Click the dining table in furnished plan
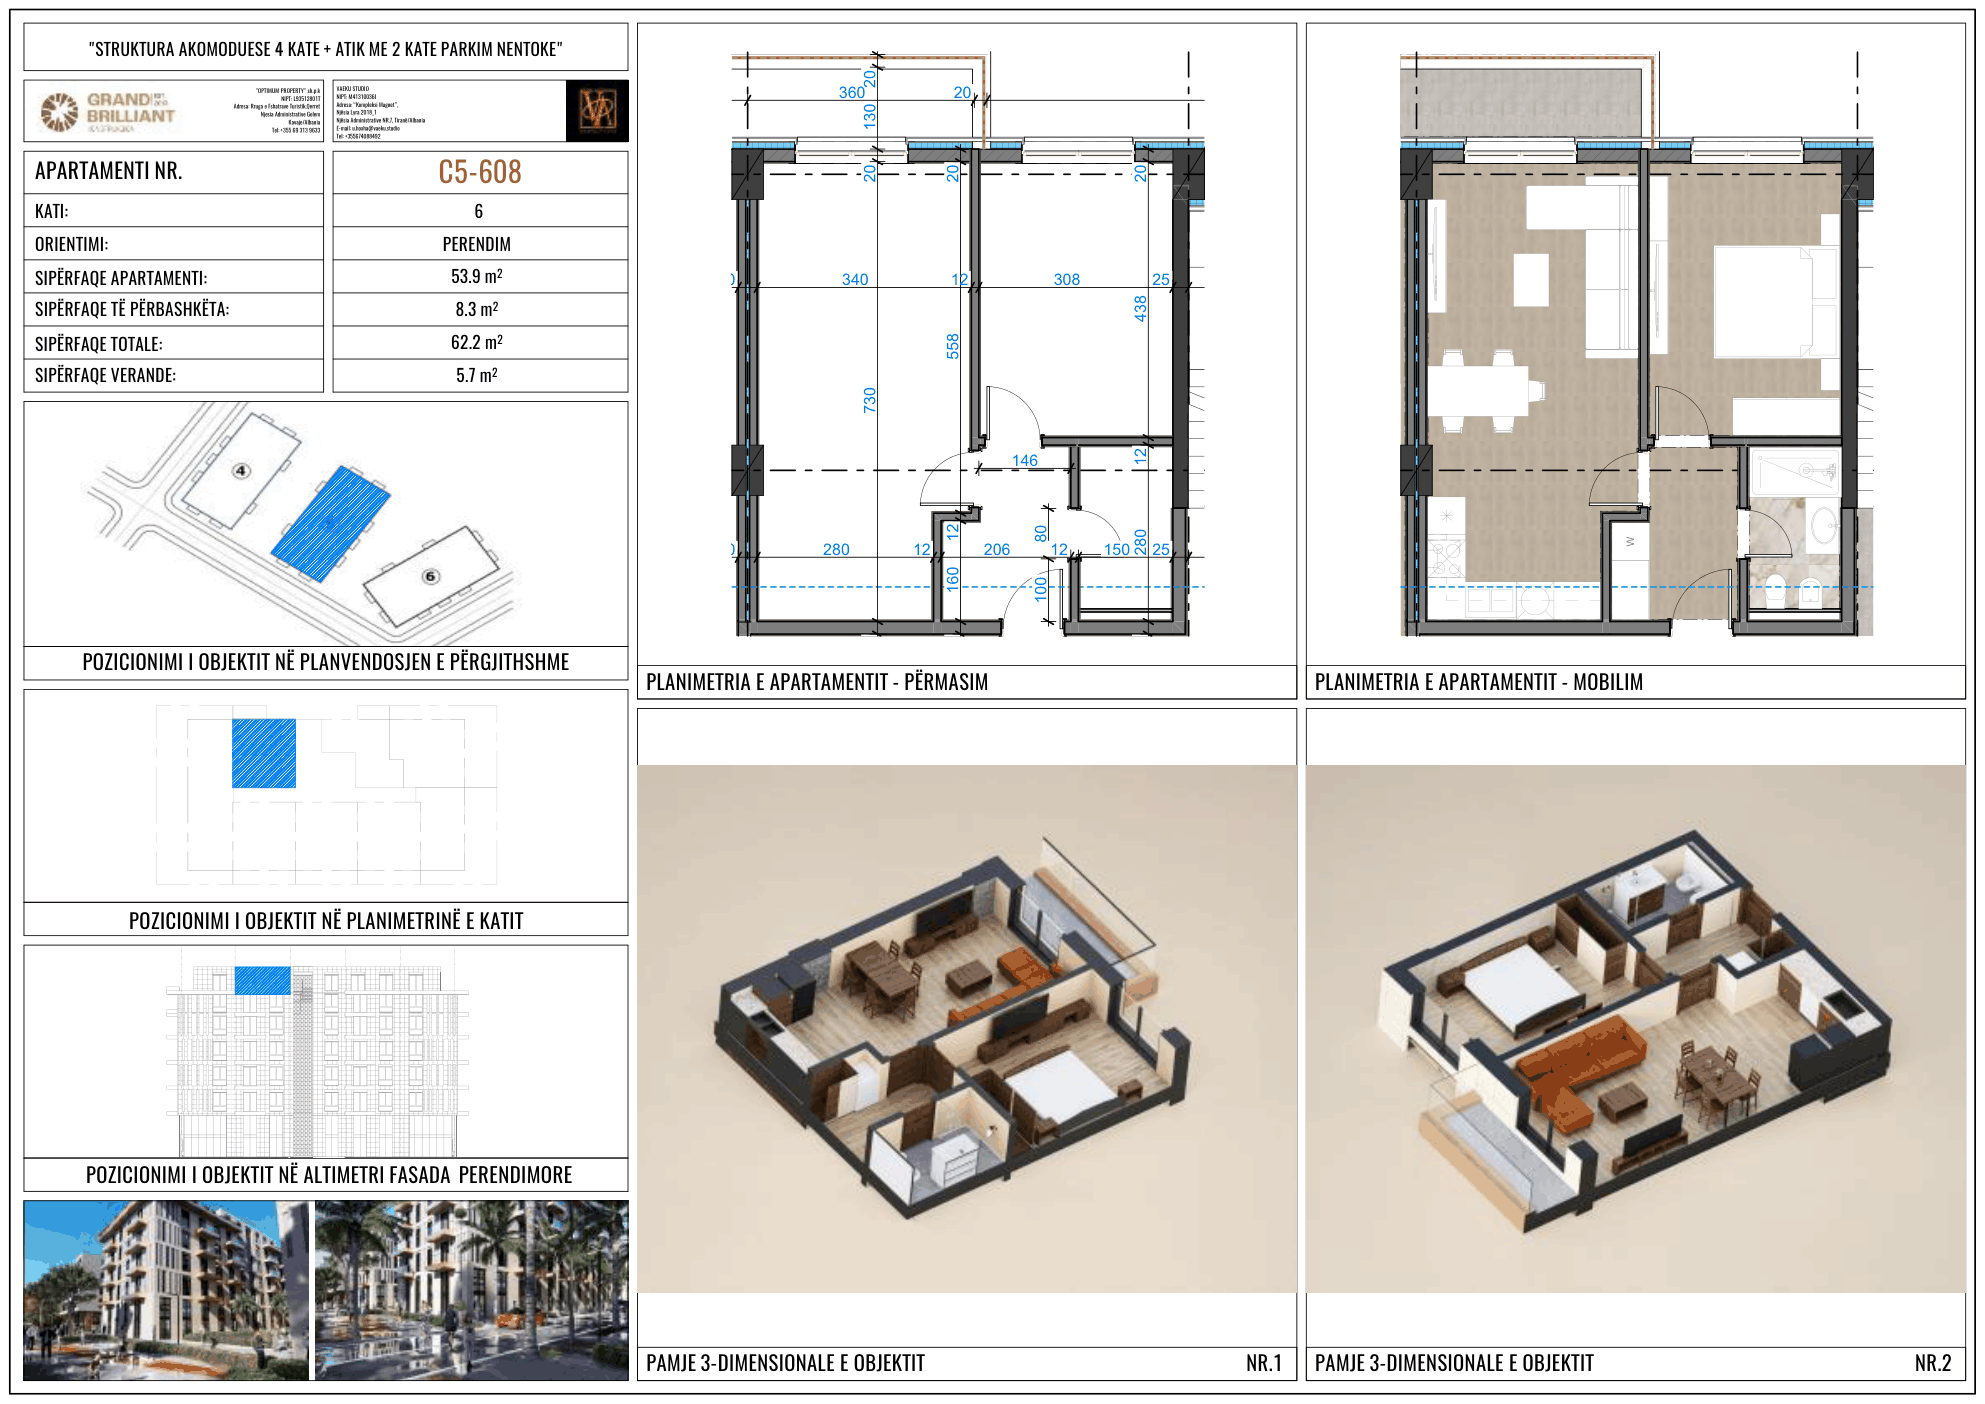 point(1478,391)
